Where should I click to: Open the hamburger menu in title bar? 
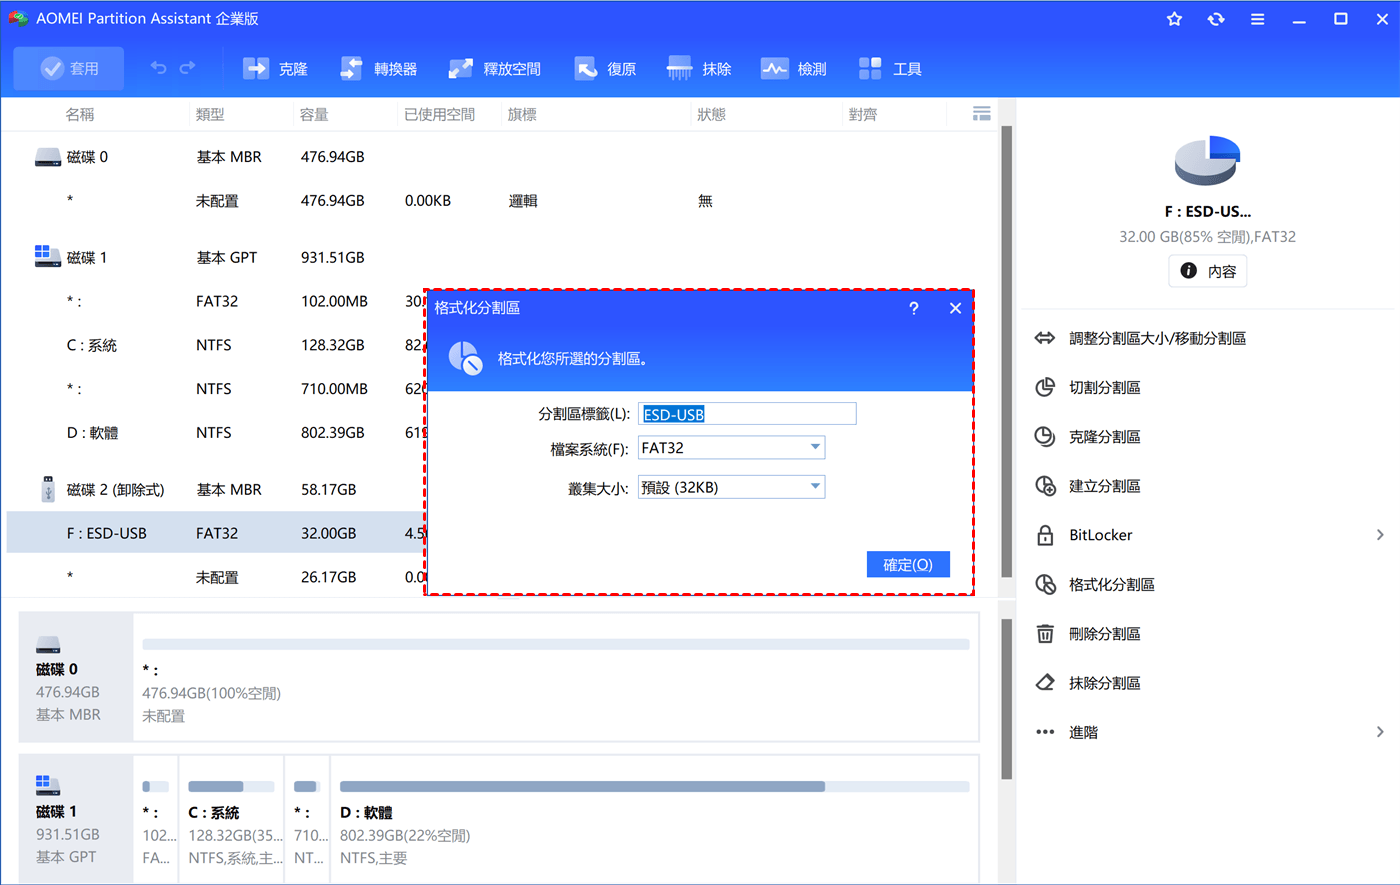[1258, 19]
